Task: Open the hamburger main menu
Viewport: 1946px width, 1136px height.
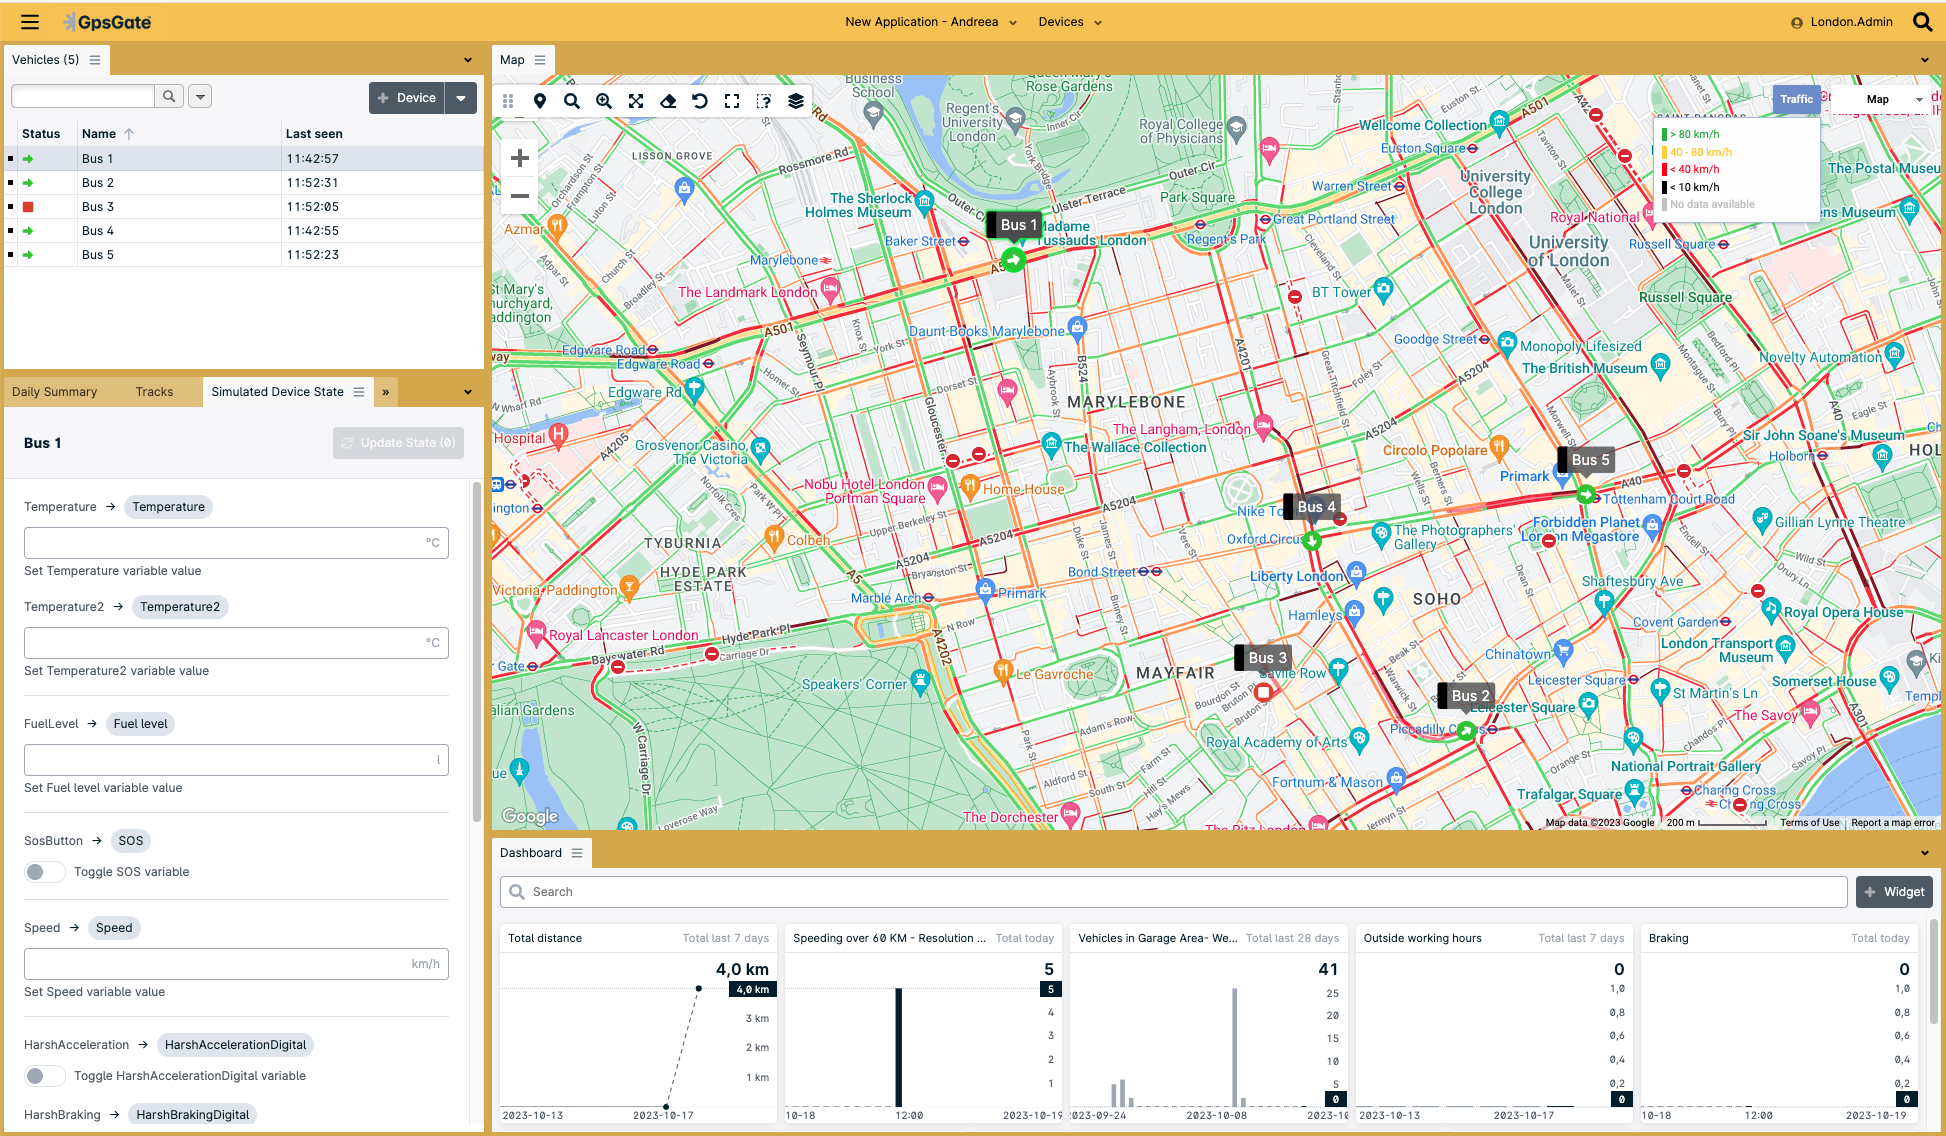Action: [30, 22]
